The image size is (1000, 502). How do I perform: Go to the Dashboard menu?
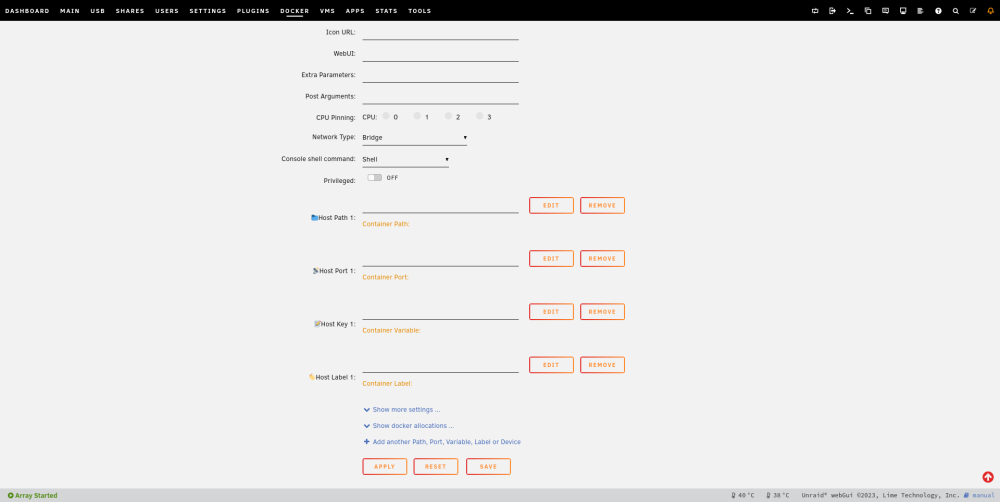(27, 11)
